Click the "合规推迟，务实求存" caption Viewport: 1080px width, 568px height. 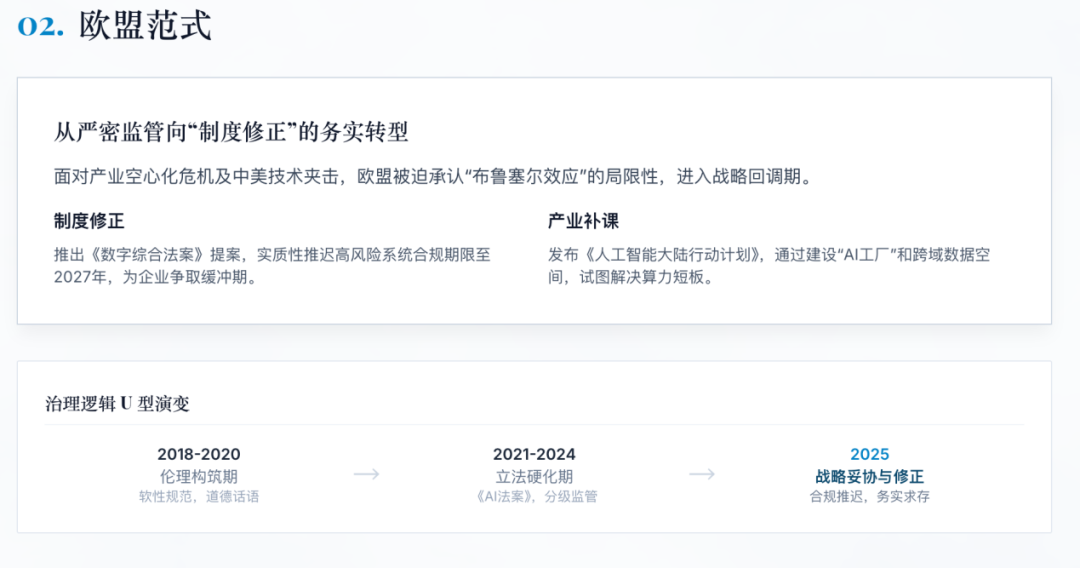point(869,496)
